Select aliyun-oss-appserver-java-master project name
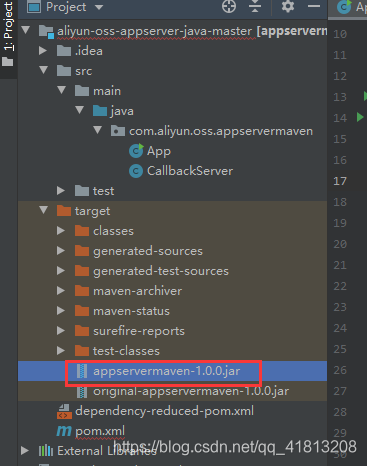367x466 pixels. tap(154, 31)
